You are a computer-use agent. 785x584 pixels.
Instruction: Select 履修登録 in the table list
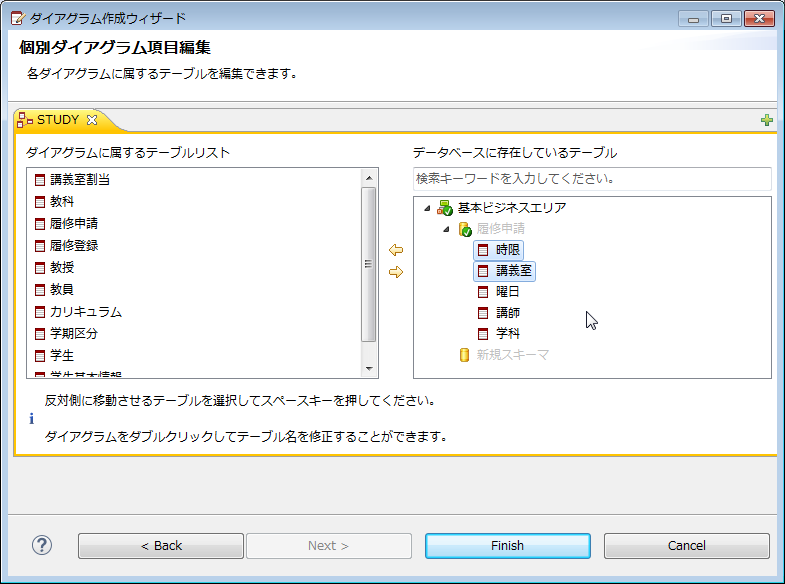[74, 246]
